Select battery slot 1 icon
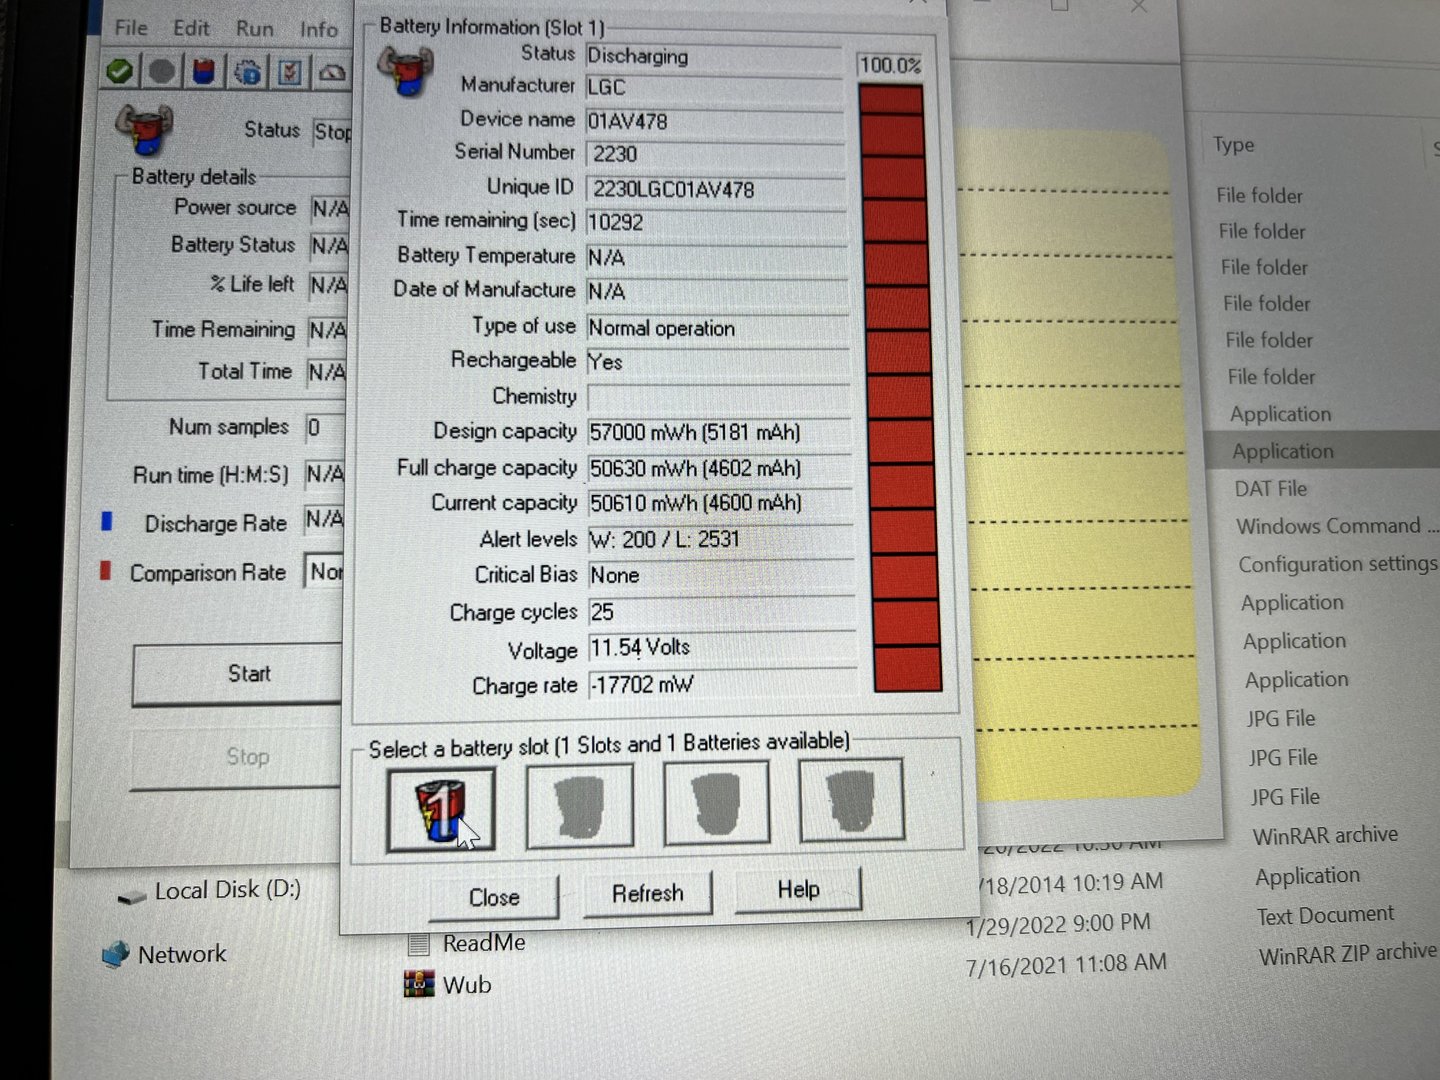The height and width of the screenshot is (1080, 1440). 441,810
